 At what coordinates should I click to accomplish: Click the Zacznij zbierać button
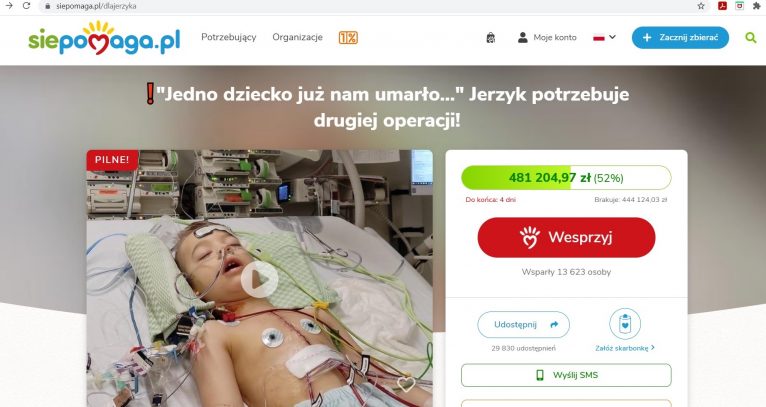(x=680, y=38)
